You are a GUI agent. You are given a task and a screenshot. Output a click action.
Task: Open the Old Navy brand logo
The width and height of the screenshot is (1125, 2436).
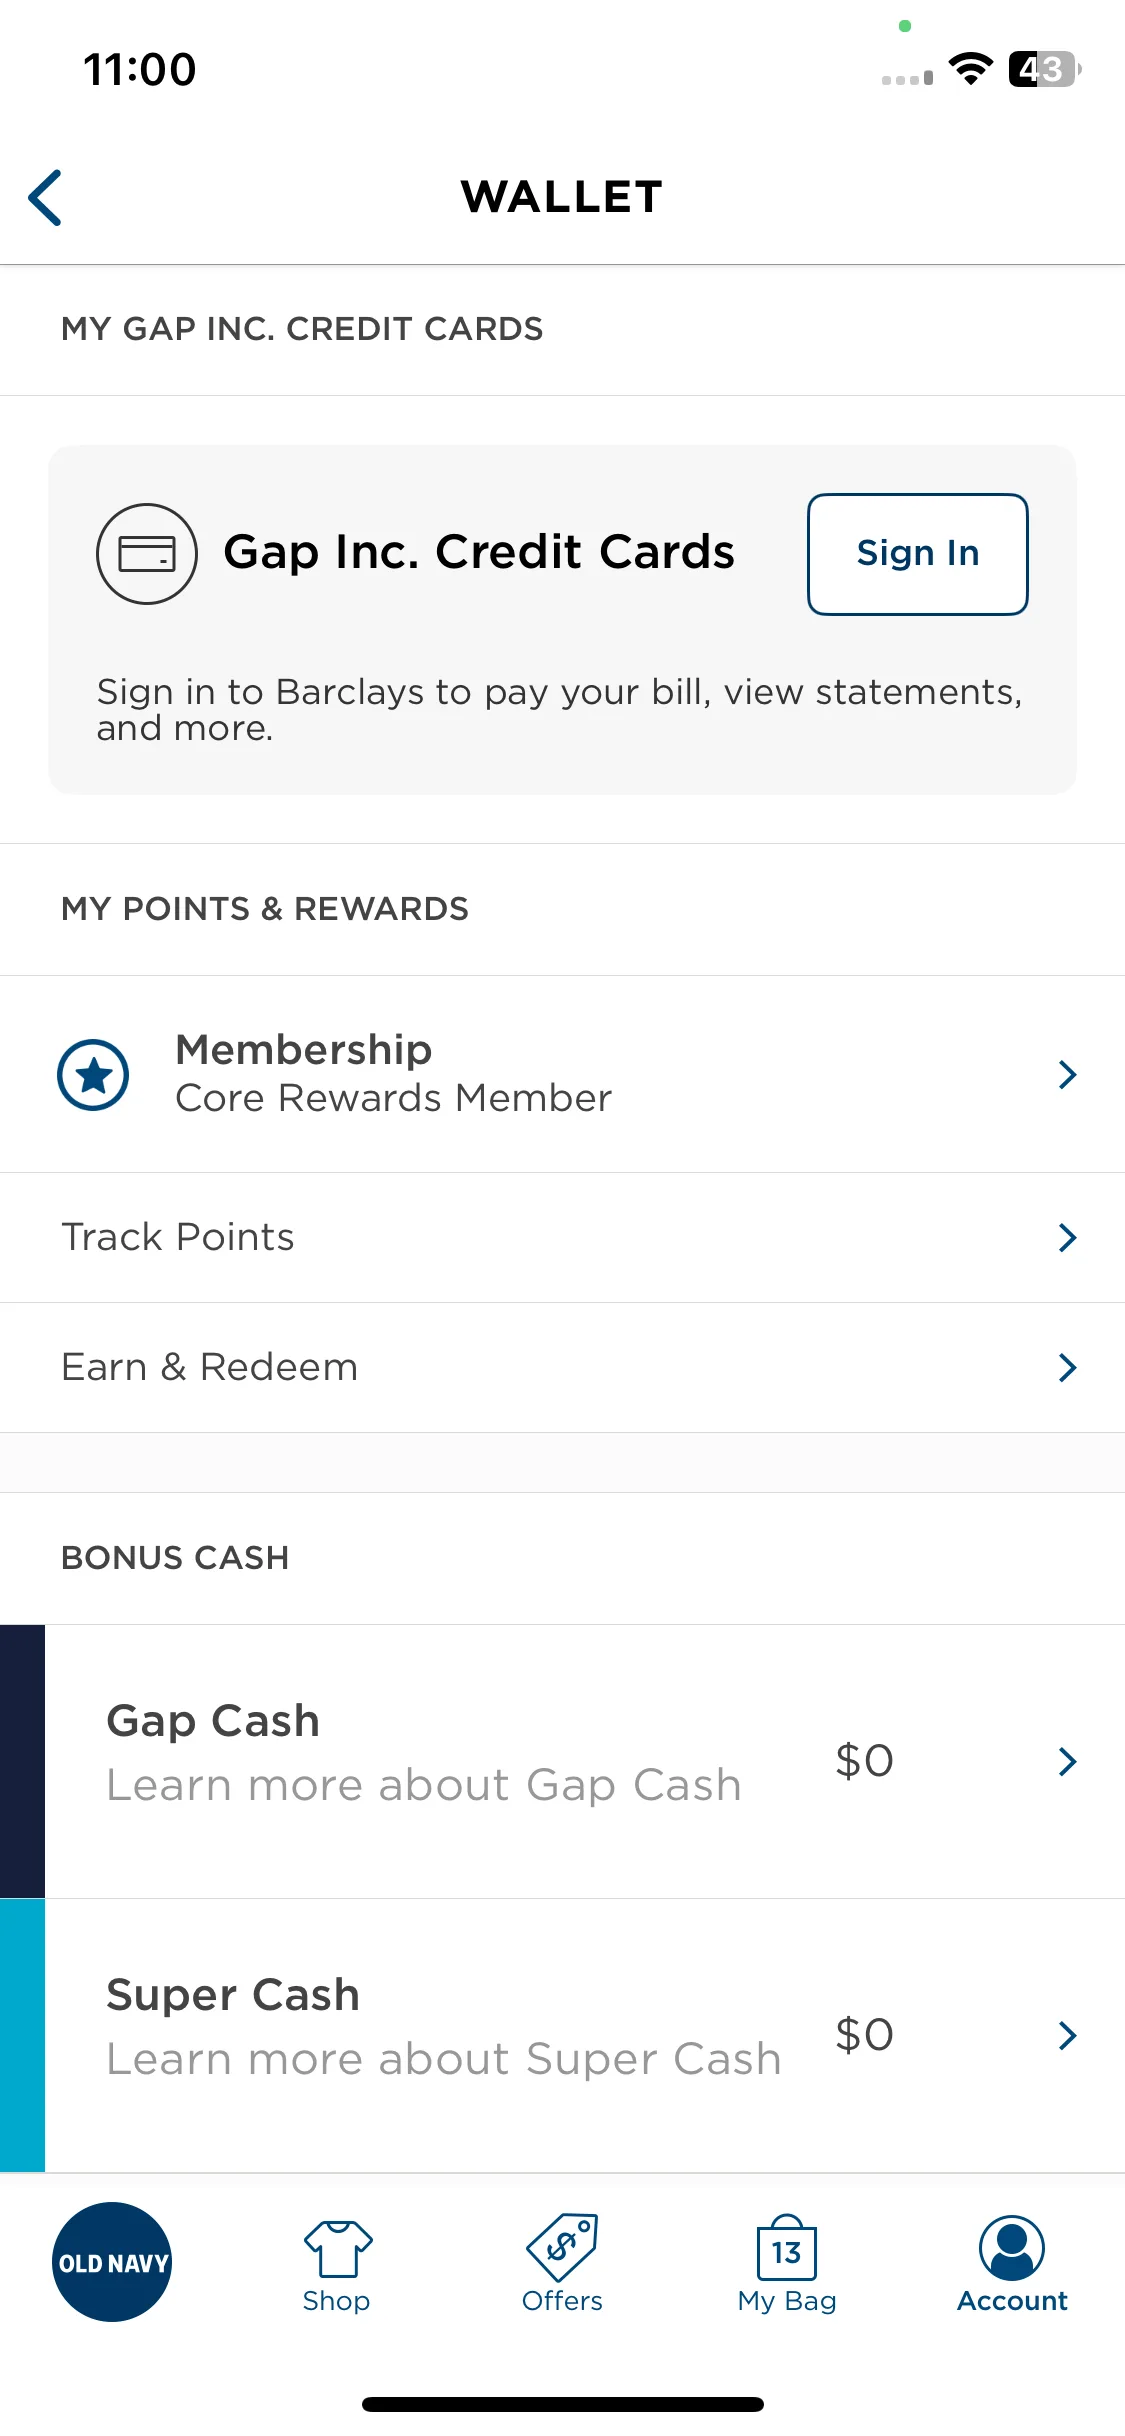click(x=111, y=2262)
